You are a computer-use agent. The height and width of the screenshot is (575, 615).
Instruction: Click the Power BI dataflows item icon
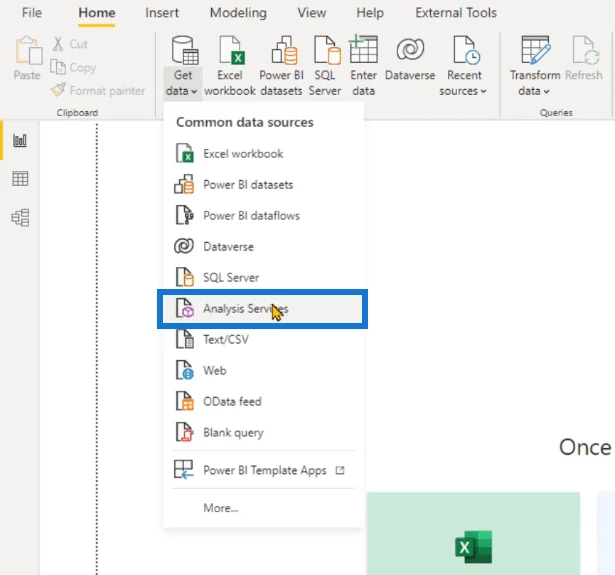(184, 215)
